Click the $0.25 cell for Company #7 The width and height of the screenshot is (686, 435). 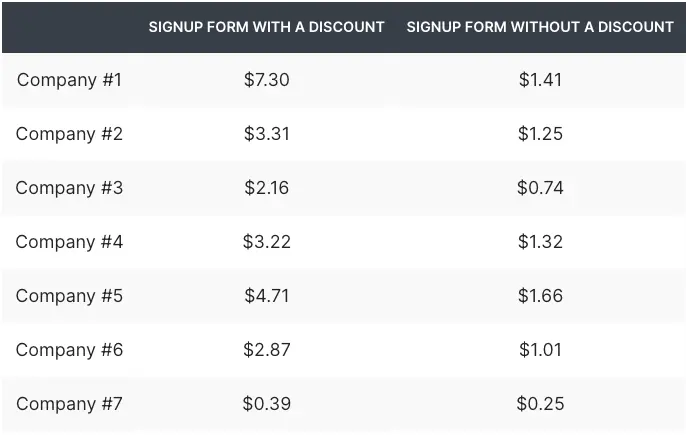540,404
